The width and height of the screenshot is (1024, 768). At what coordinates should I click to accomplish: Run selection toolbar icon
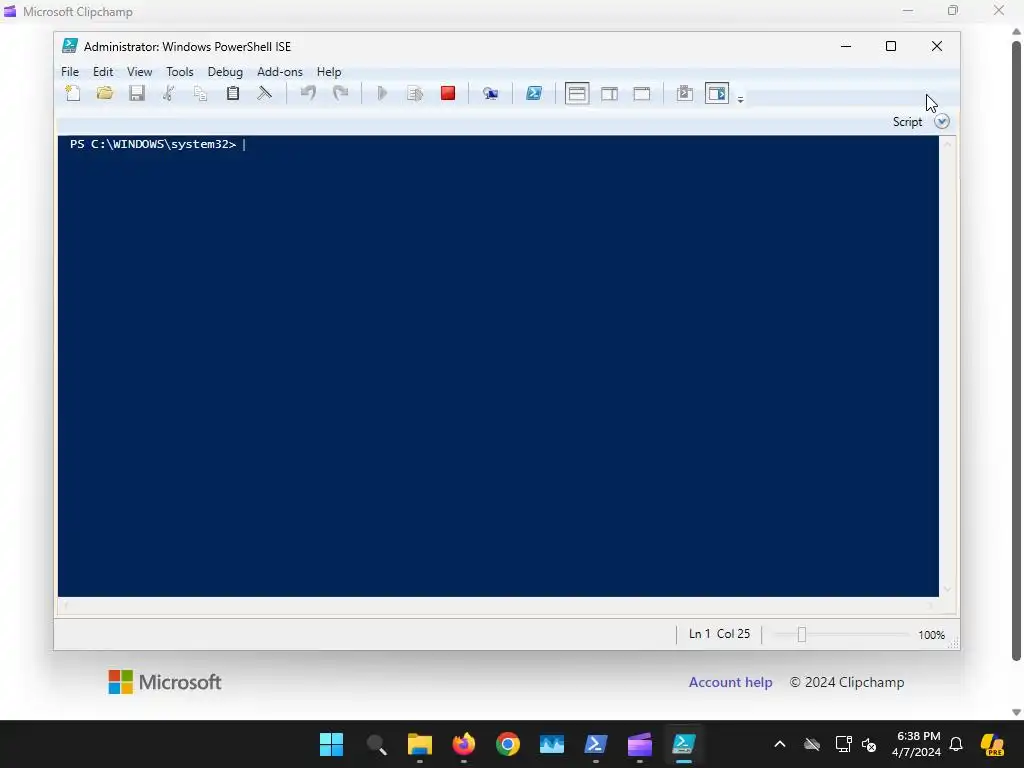415,93
